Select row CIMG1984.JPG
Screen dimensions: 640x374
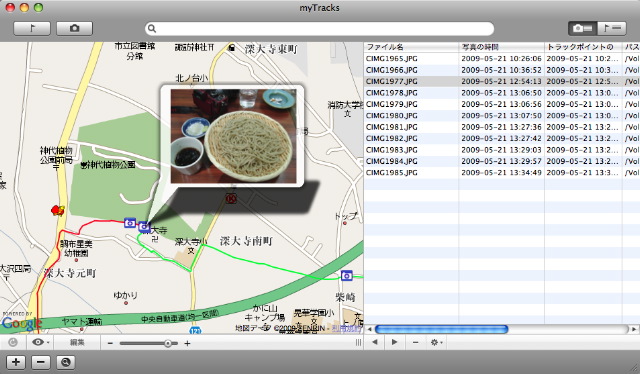click(x=502, y=161)
